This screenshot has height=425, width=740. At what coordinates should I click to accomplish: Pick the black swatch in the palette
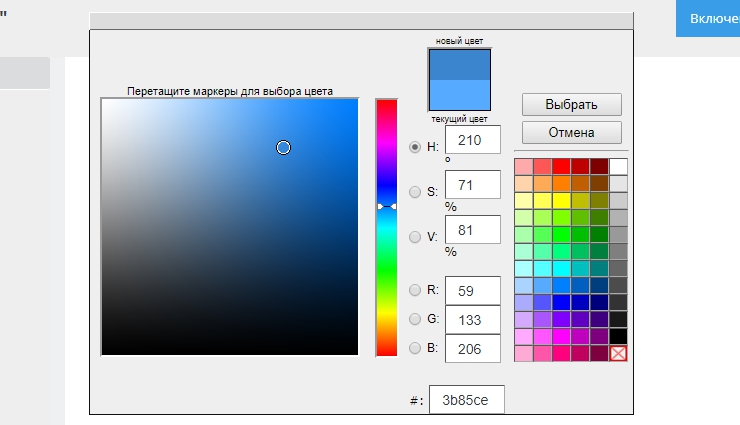[619, 336]
